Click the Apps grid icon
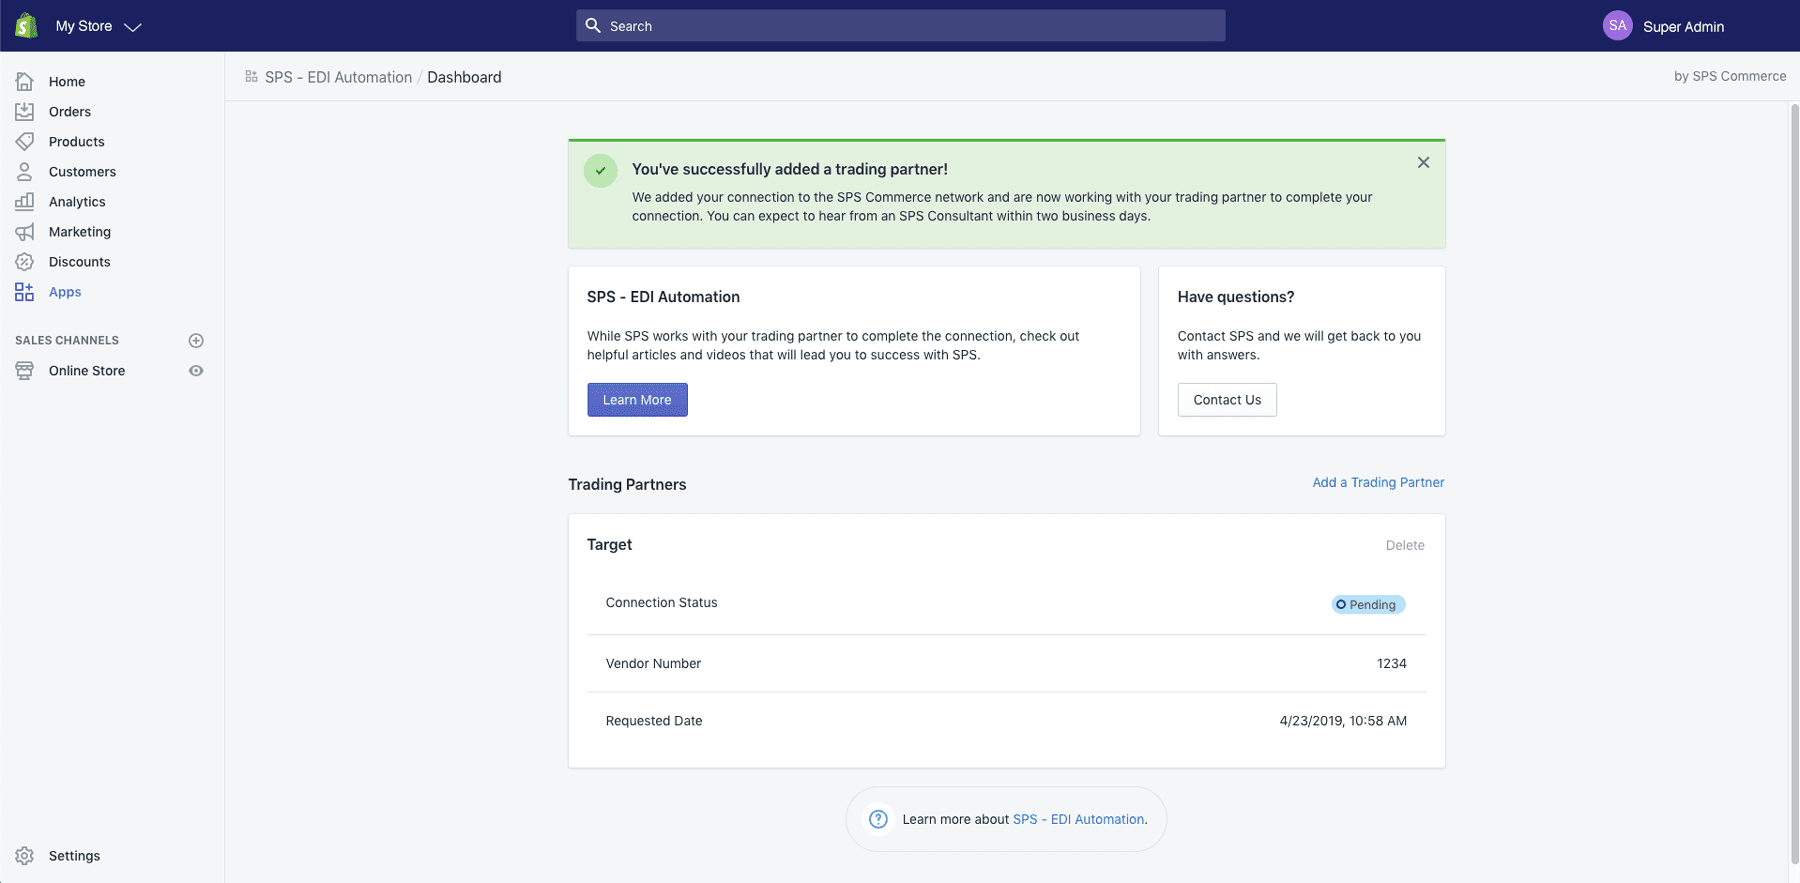The image size is (1800, 883). (25, 291)
